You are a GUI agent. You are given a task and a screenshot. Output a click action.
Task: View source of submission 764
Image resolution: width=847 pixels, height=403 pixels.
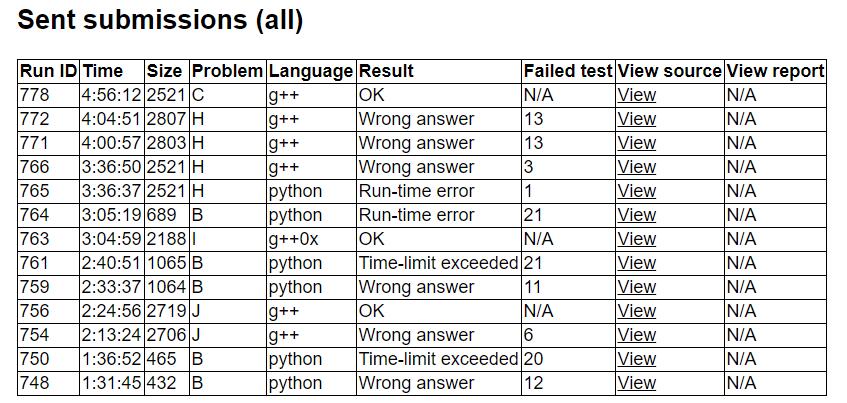(x=636, y=215)
